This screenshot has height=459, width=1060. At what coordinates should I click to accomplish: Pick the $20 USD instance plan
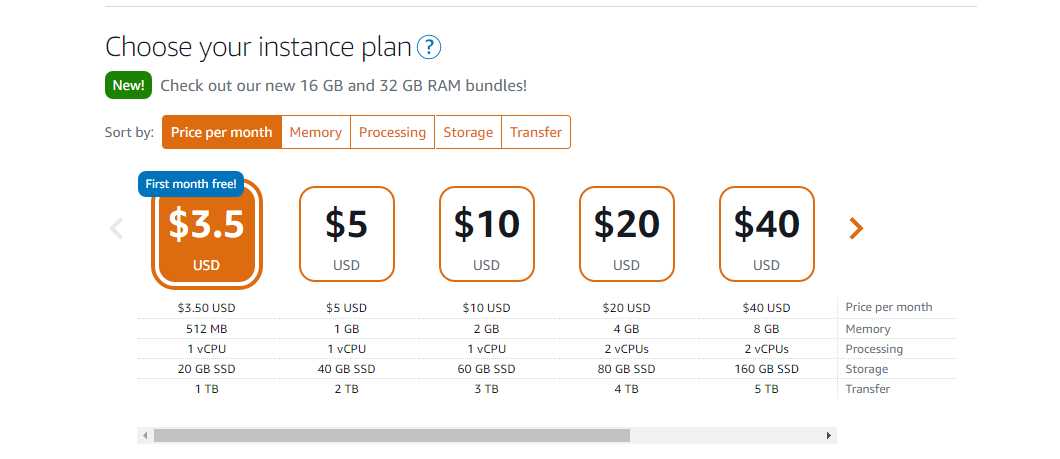pos(627,235)
